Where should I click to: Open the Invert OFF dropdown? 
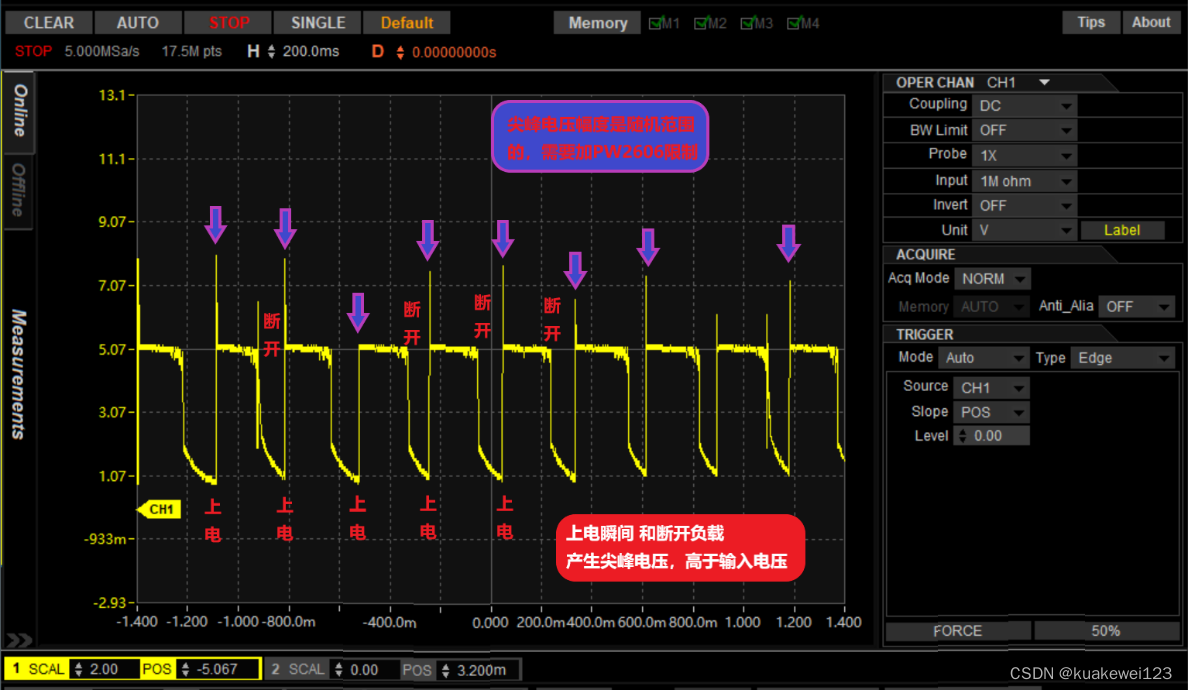tap(1024, 205)
